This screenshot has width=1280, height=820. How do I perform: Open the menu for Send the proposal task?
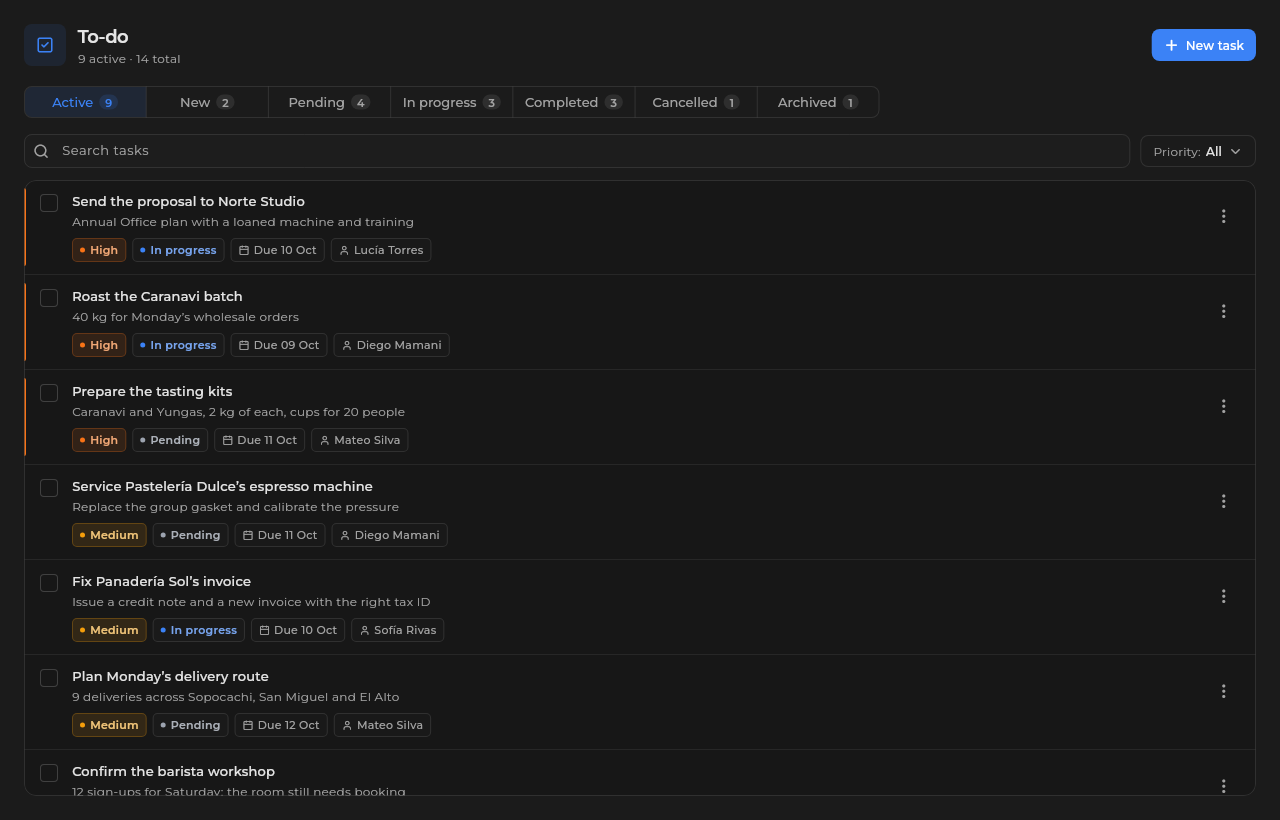tap(1223, 216)
